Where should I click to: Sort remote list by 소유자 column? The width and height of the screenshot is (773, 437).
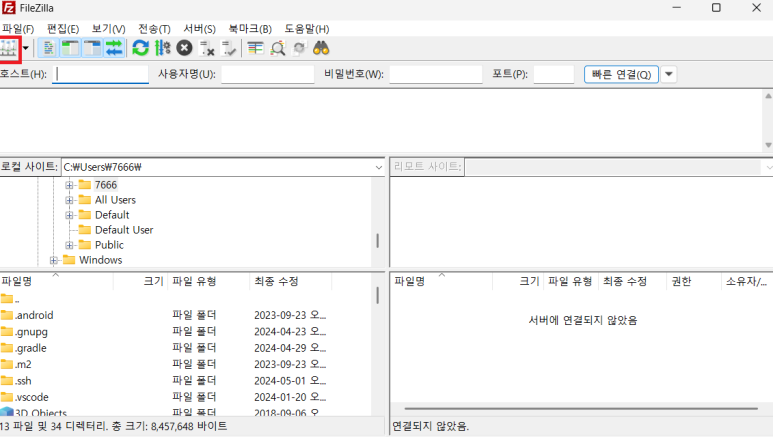(x=747, y=281)
